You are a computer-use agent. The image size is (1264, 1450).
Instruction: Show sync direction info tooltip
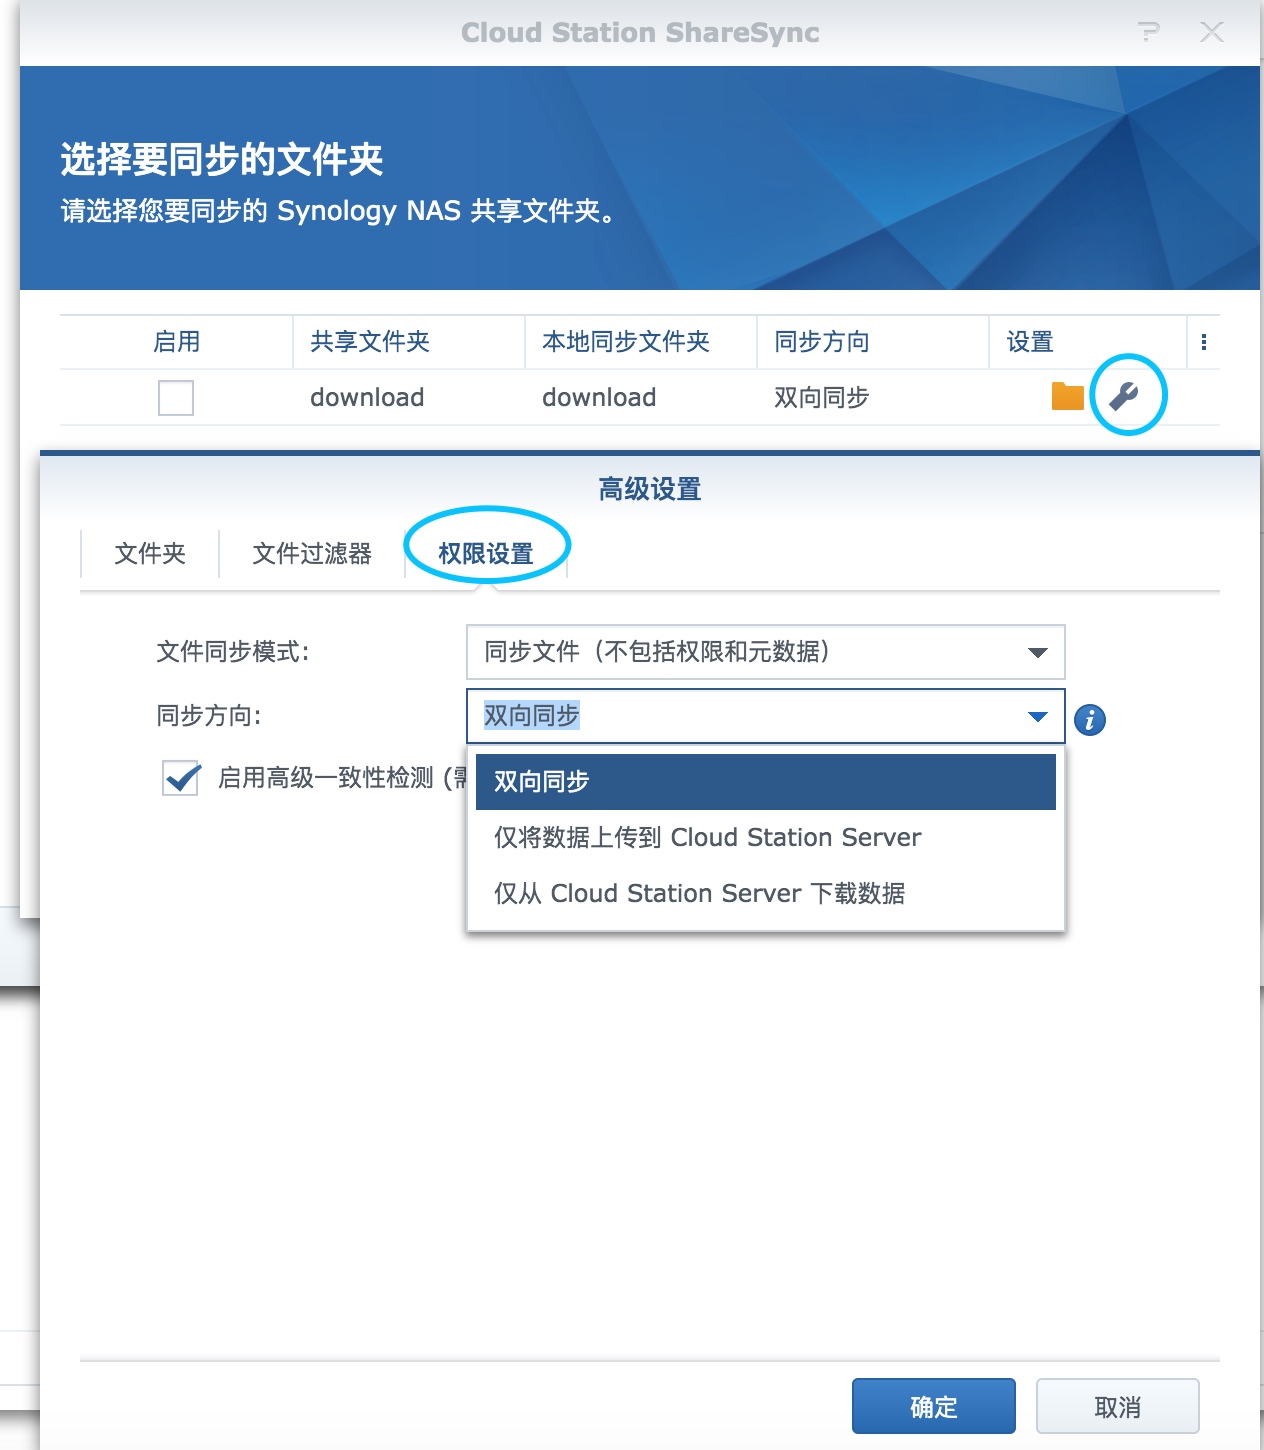click(1090, 719)
